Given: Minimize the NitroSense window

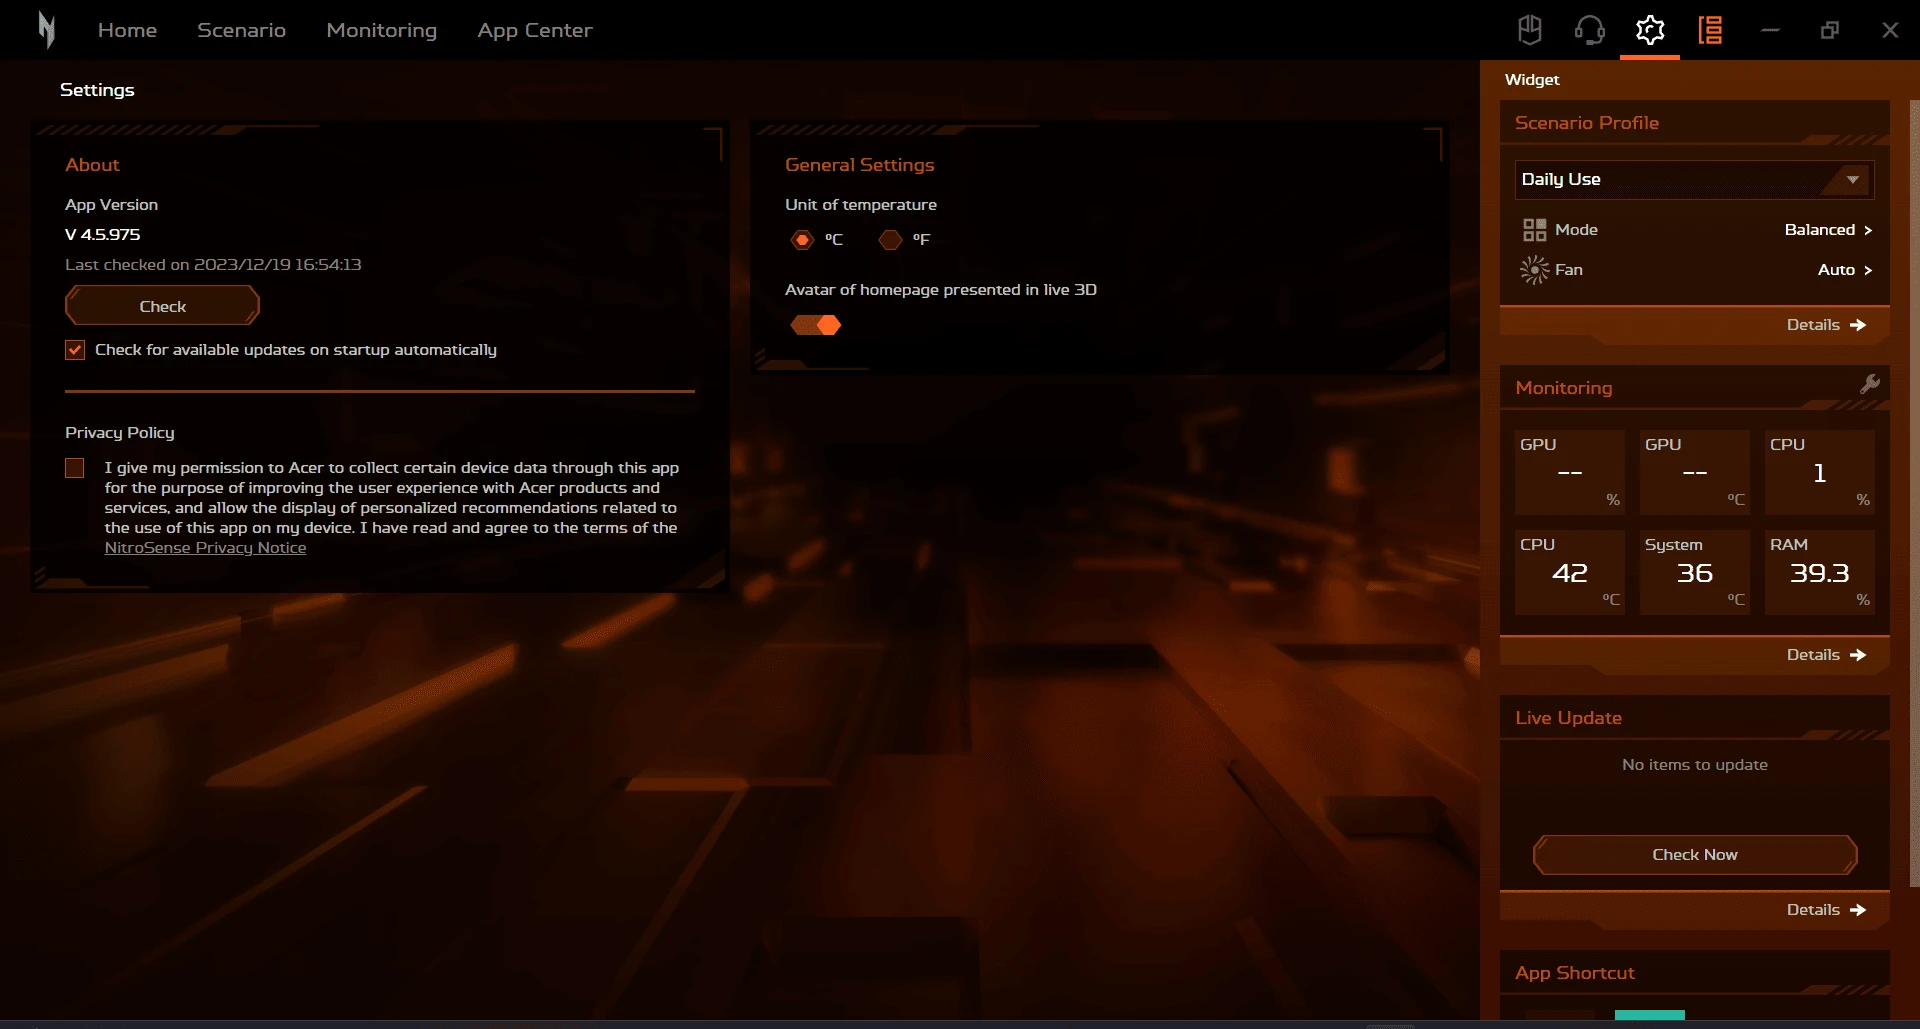Looking at the screenshot, I should click(1770, 30).
